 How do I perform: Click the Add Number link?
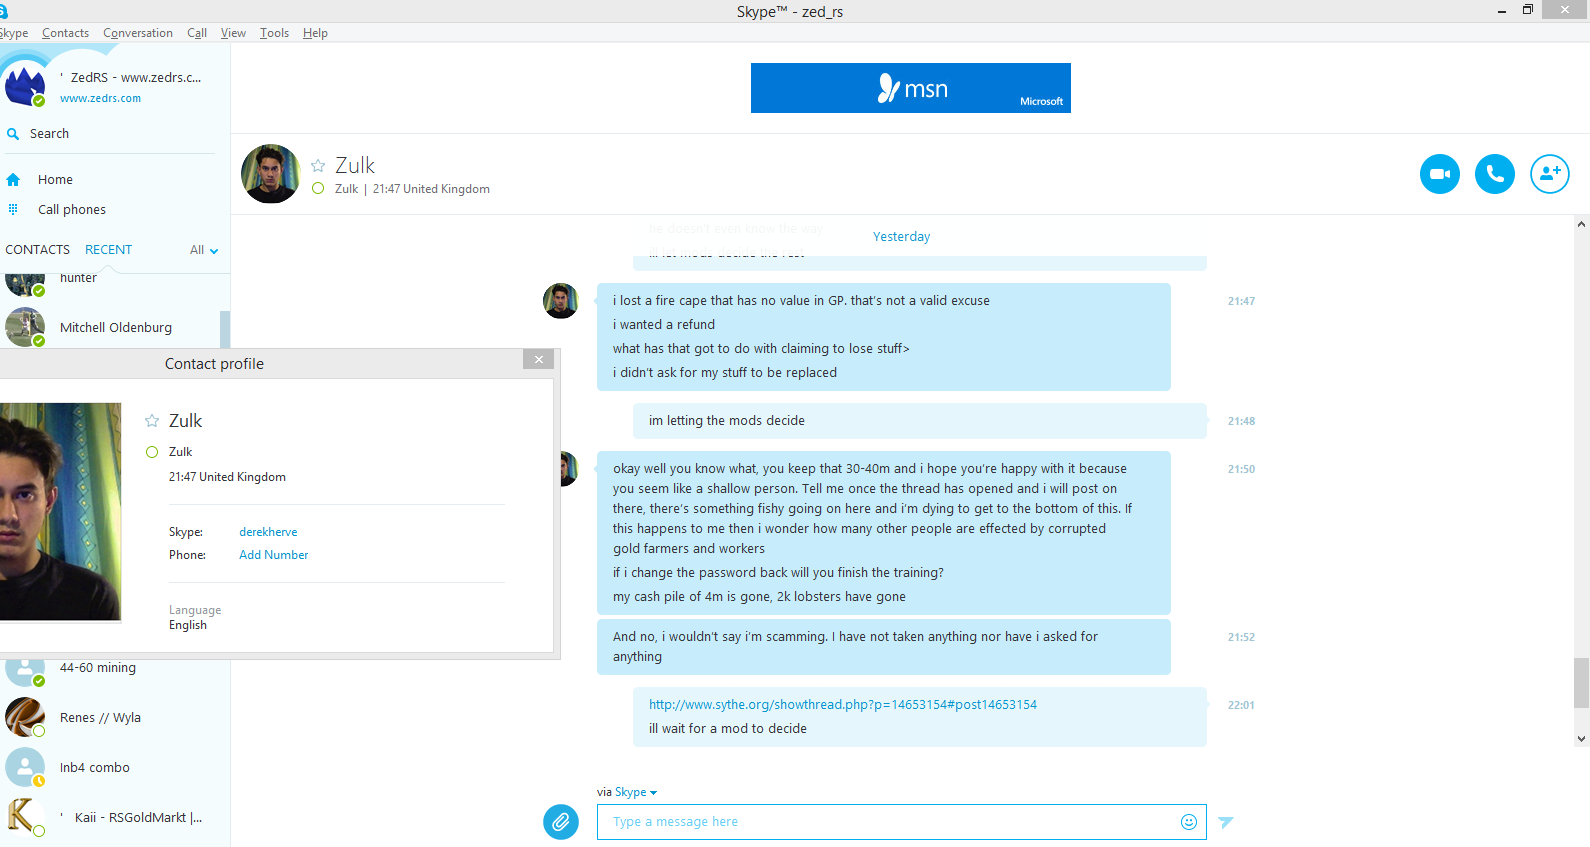click(x=273, y=555)
